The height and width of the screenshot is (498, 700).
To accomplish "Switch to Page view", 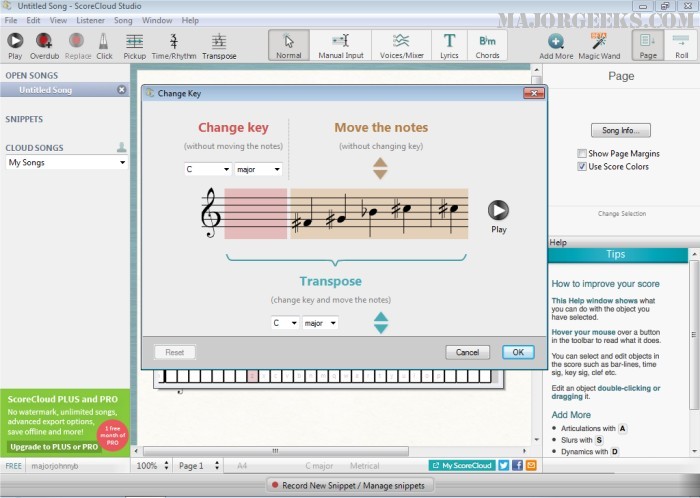I will coord(648,45).
